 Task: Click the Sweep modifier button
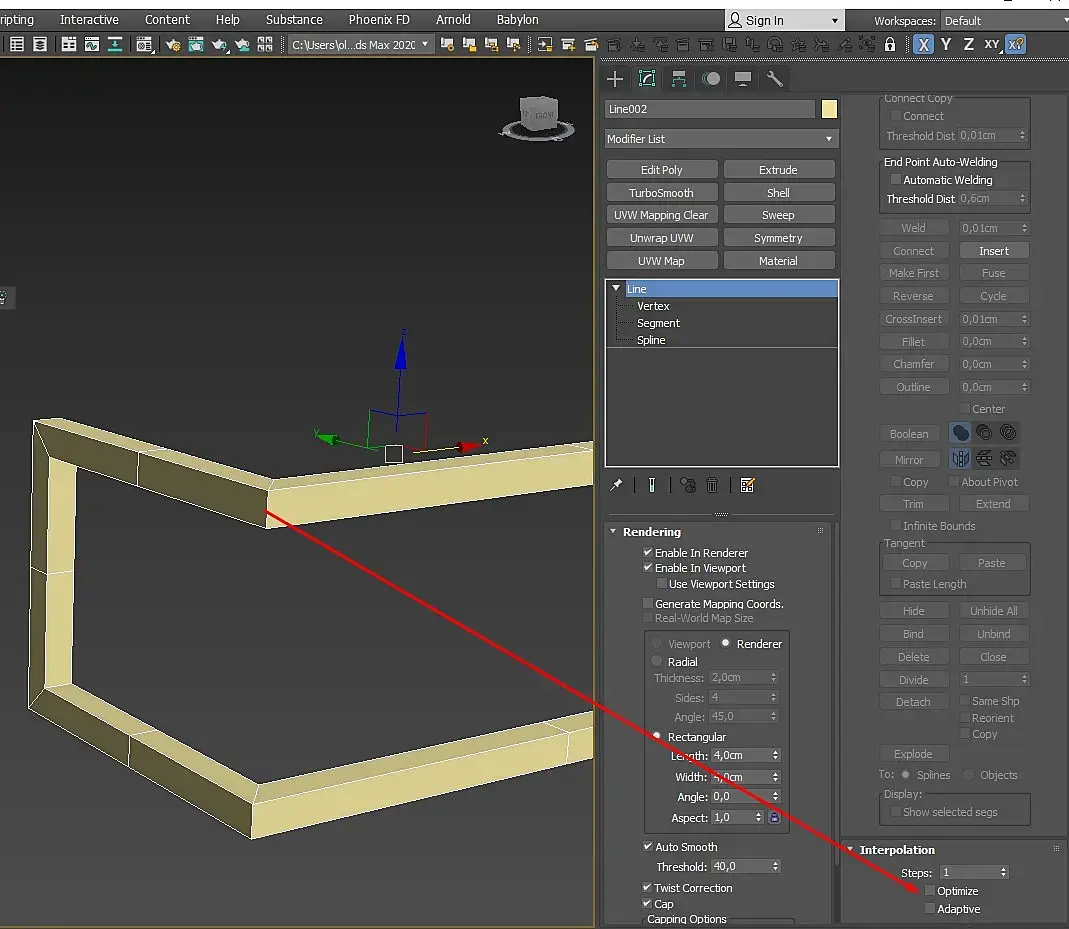(778, 215)
